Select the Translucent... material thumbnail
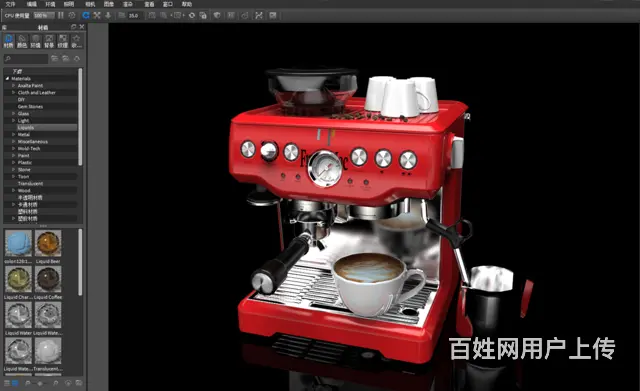The height and width of the screenshot is (391, 640). [x=48, y=351]
